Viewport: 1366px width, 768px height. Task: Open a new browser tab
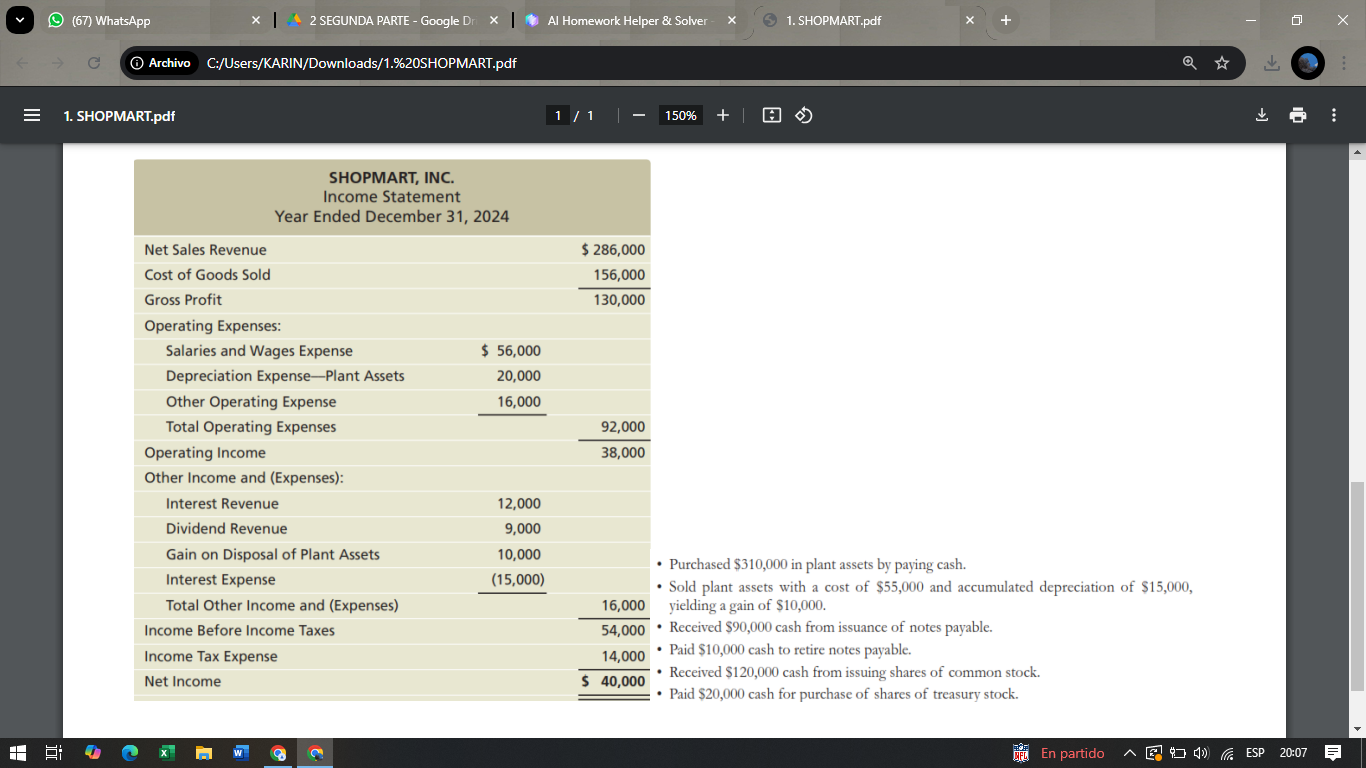tap(1005, 20)
